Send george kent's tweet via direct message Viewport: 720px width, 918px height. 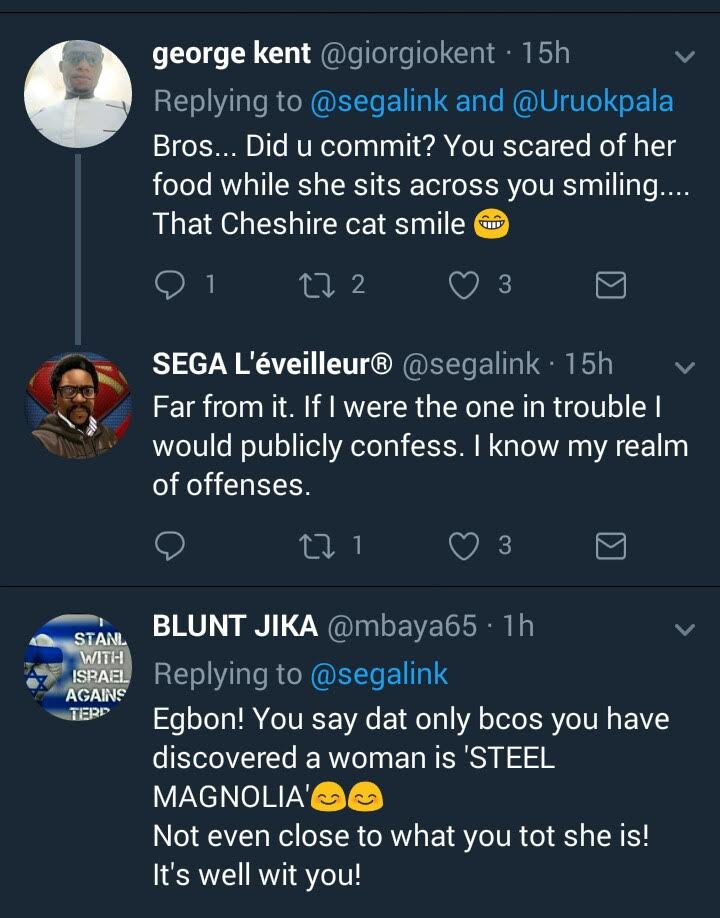point(610,286)
